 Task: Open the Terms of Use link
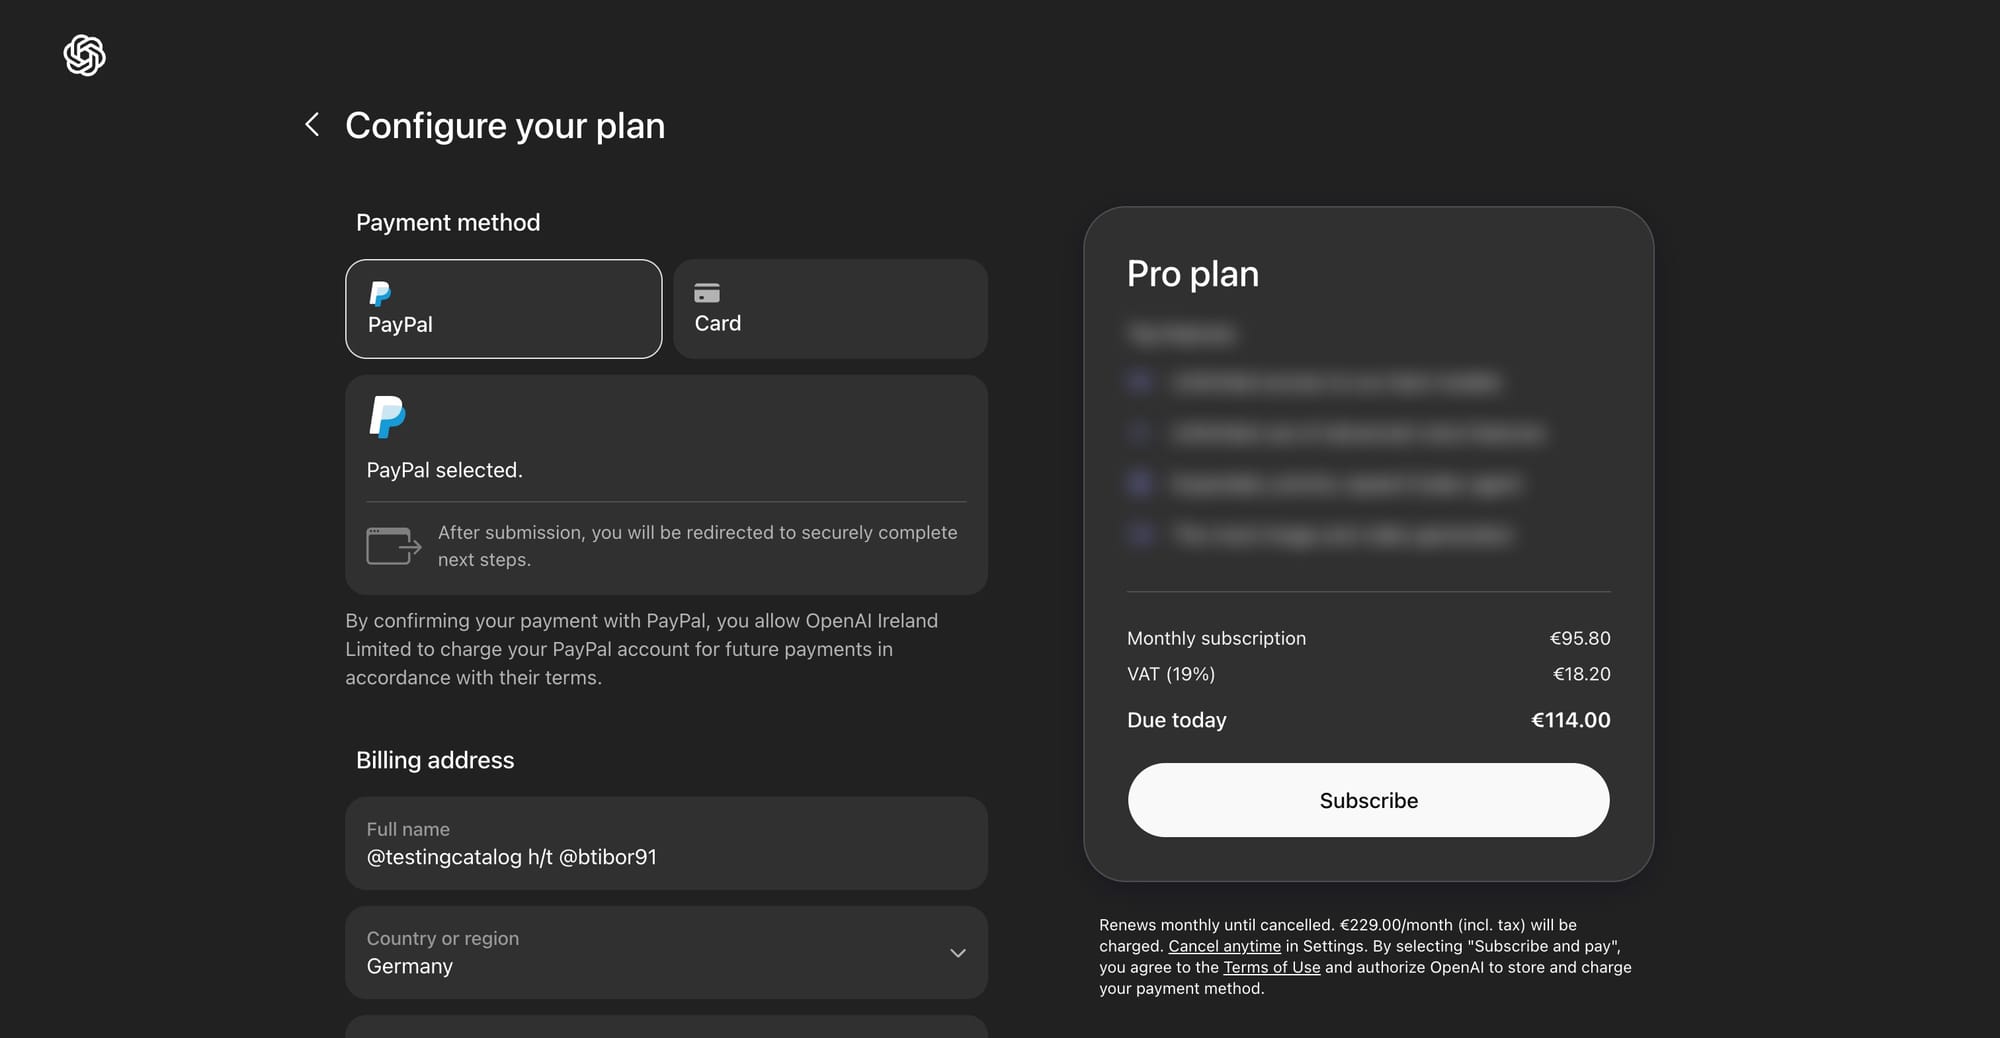point(1271,967)
